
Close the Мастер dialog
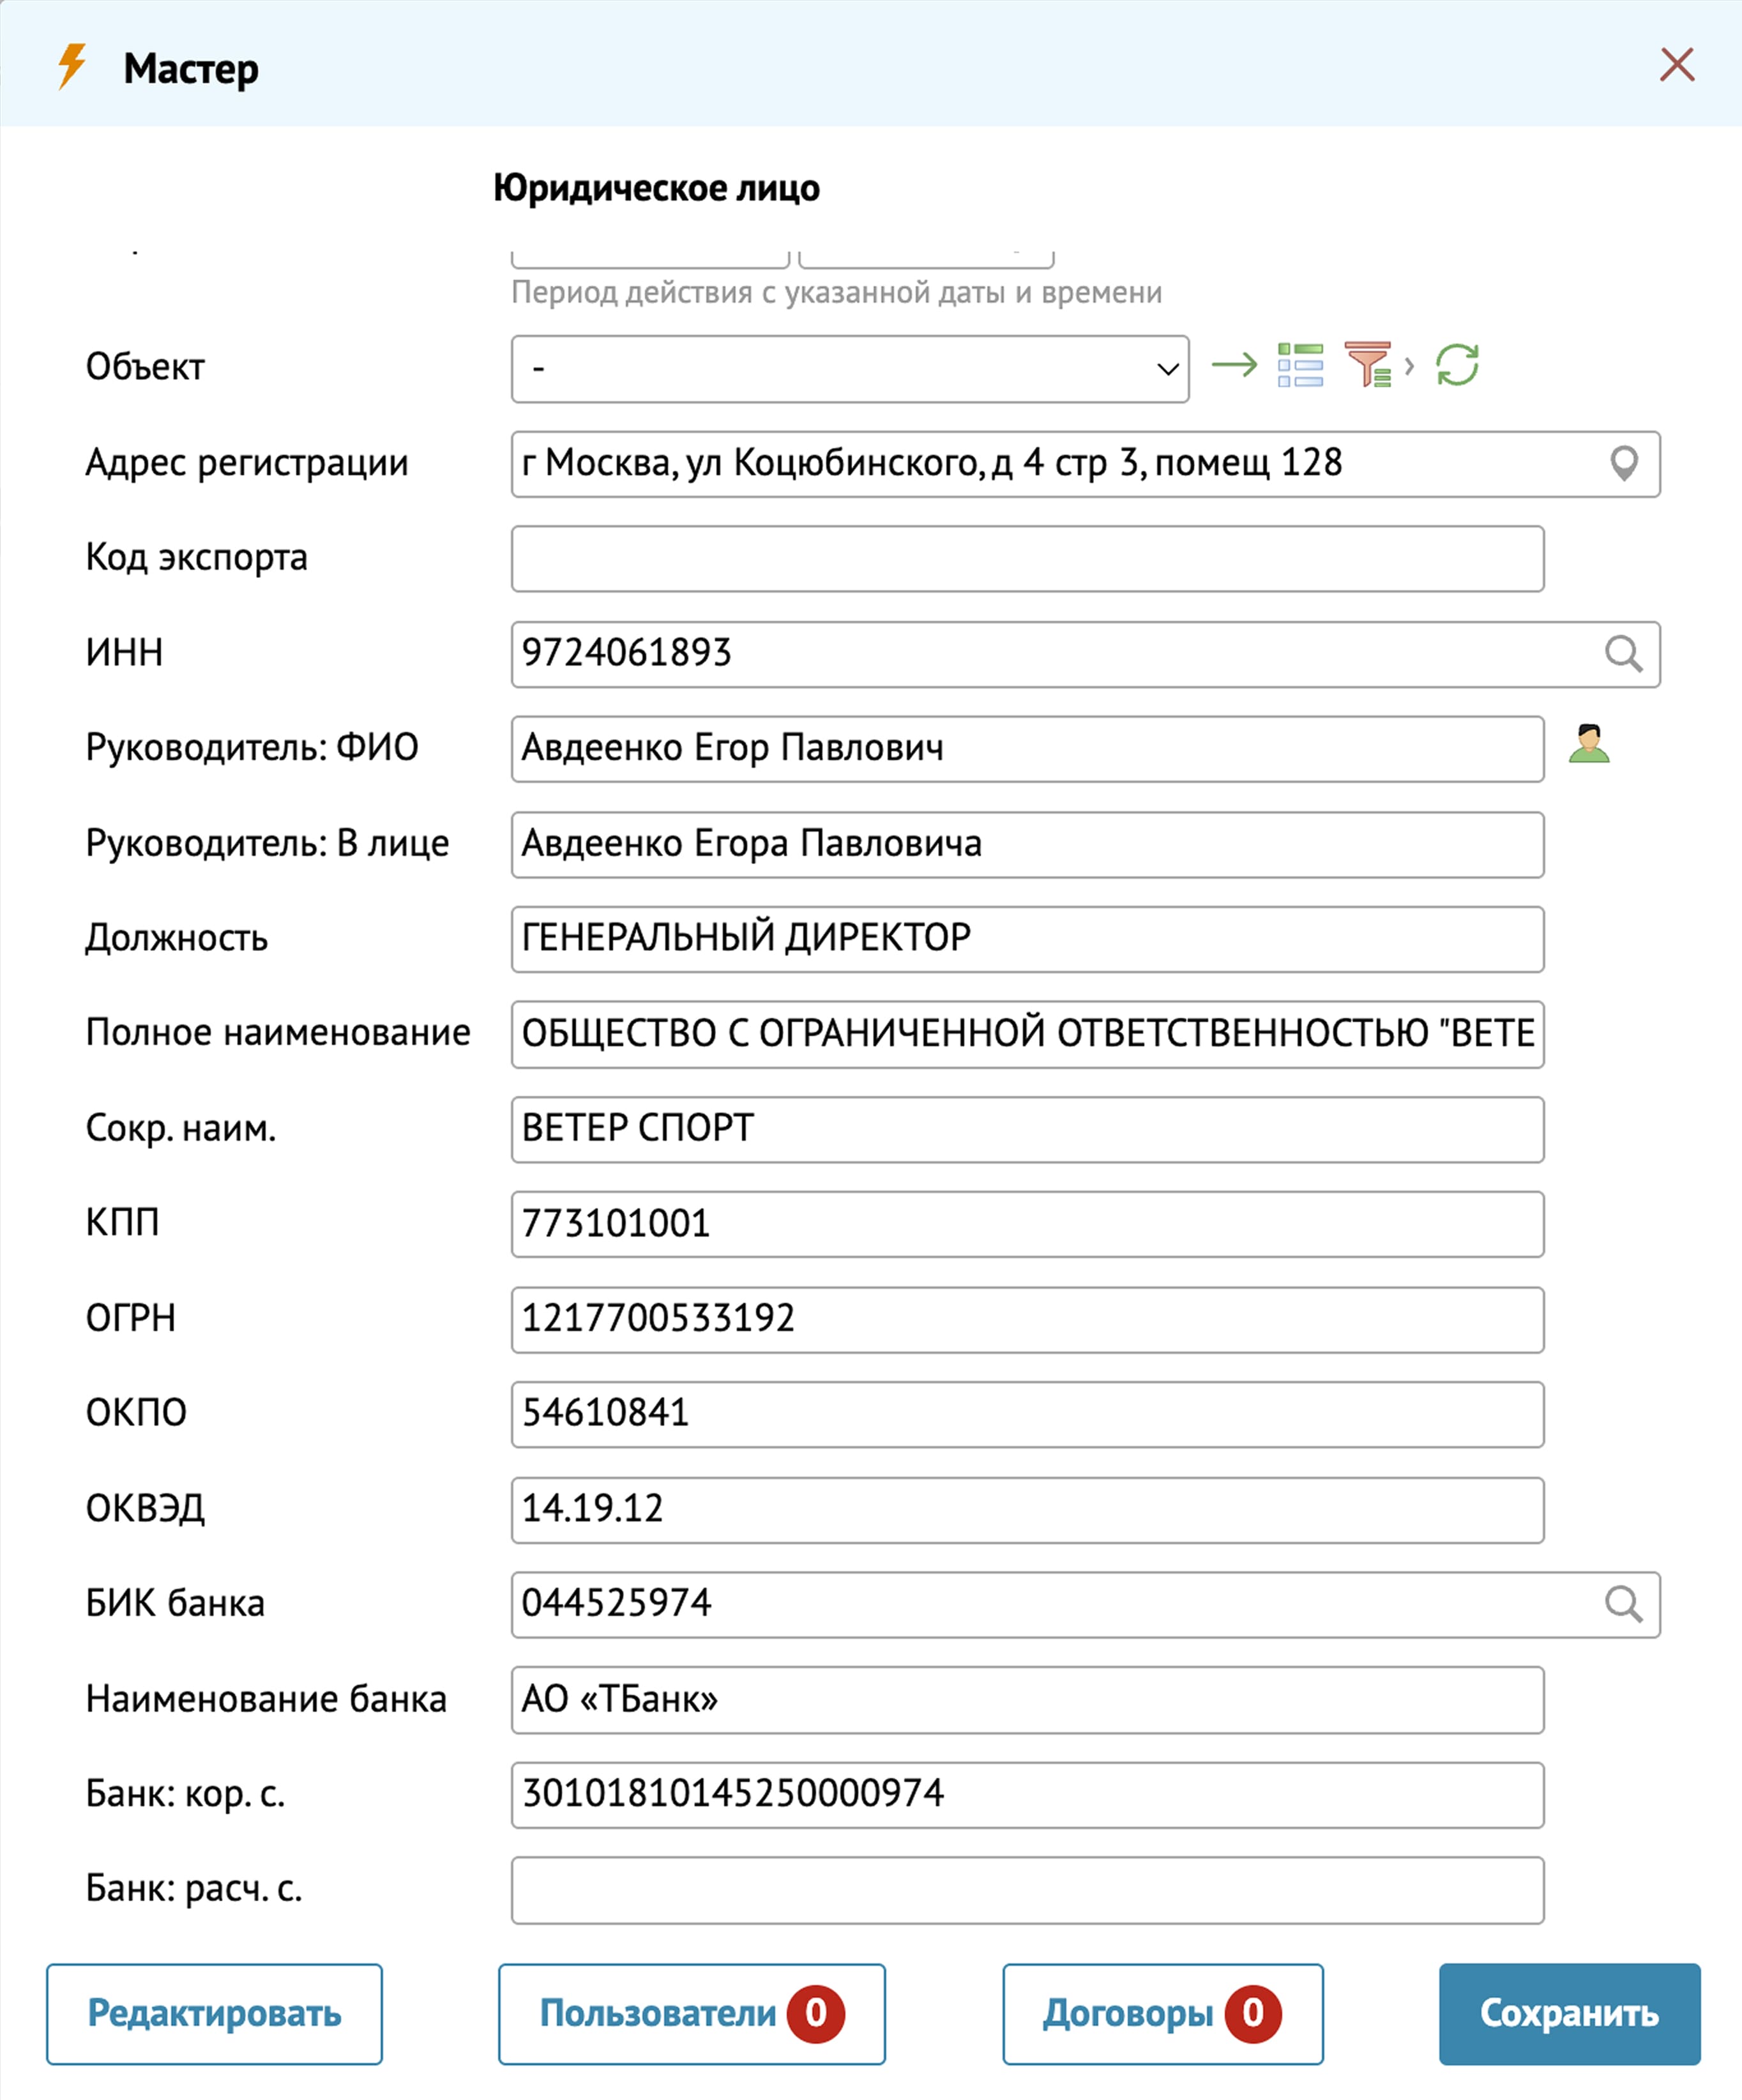click(1676, 65)
